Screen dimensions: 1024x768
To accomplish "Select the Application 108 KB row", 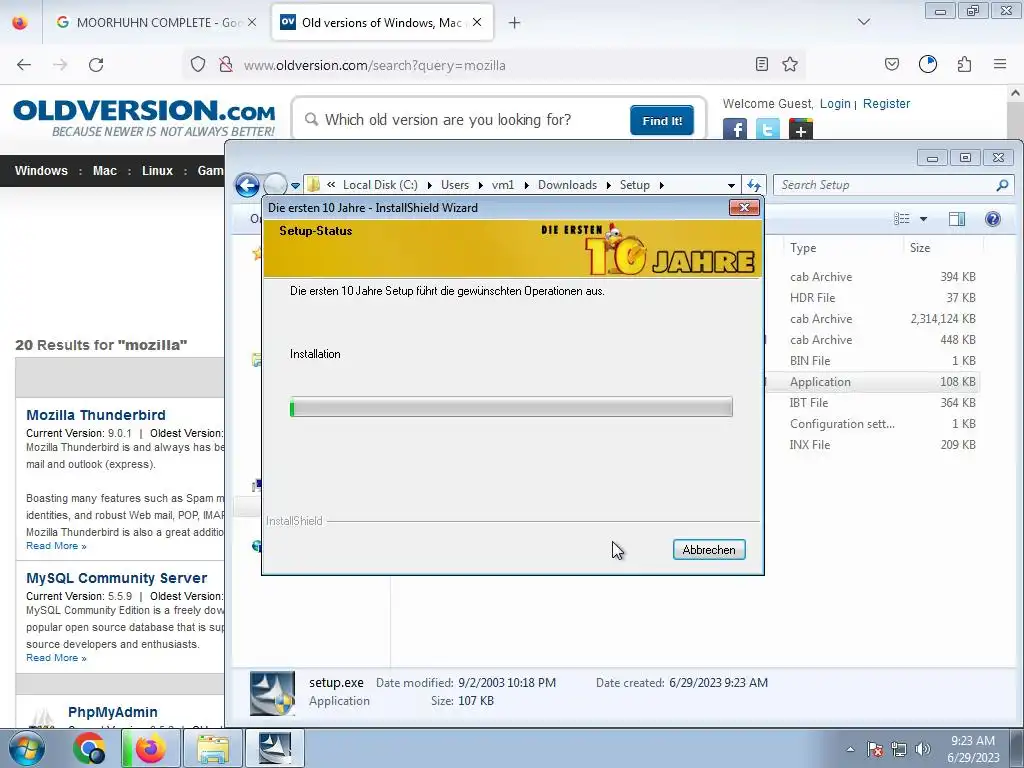I will (872, 382).
